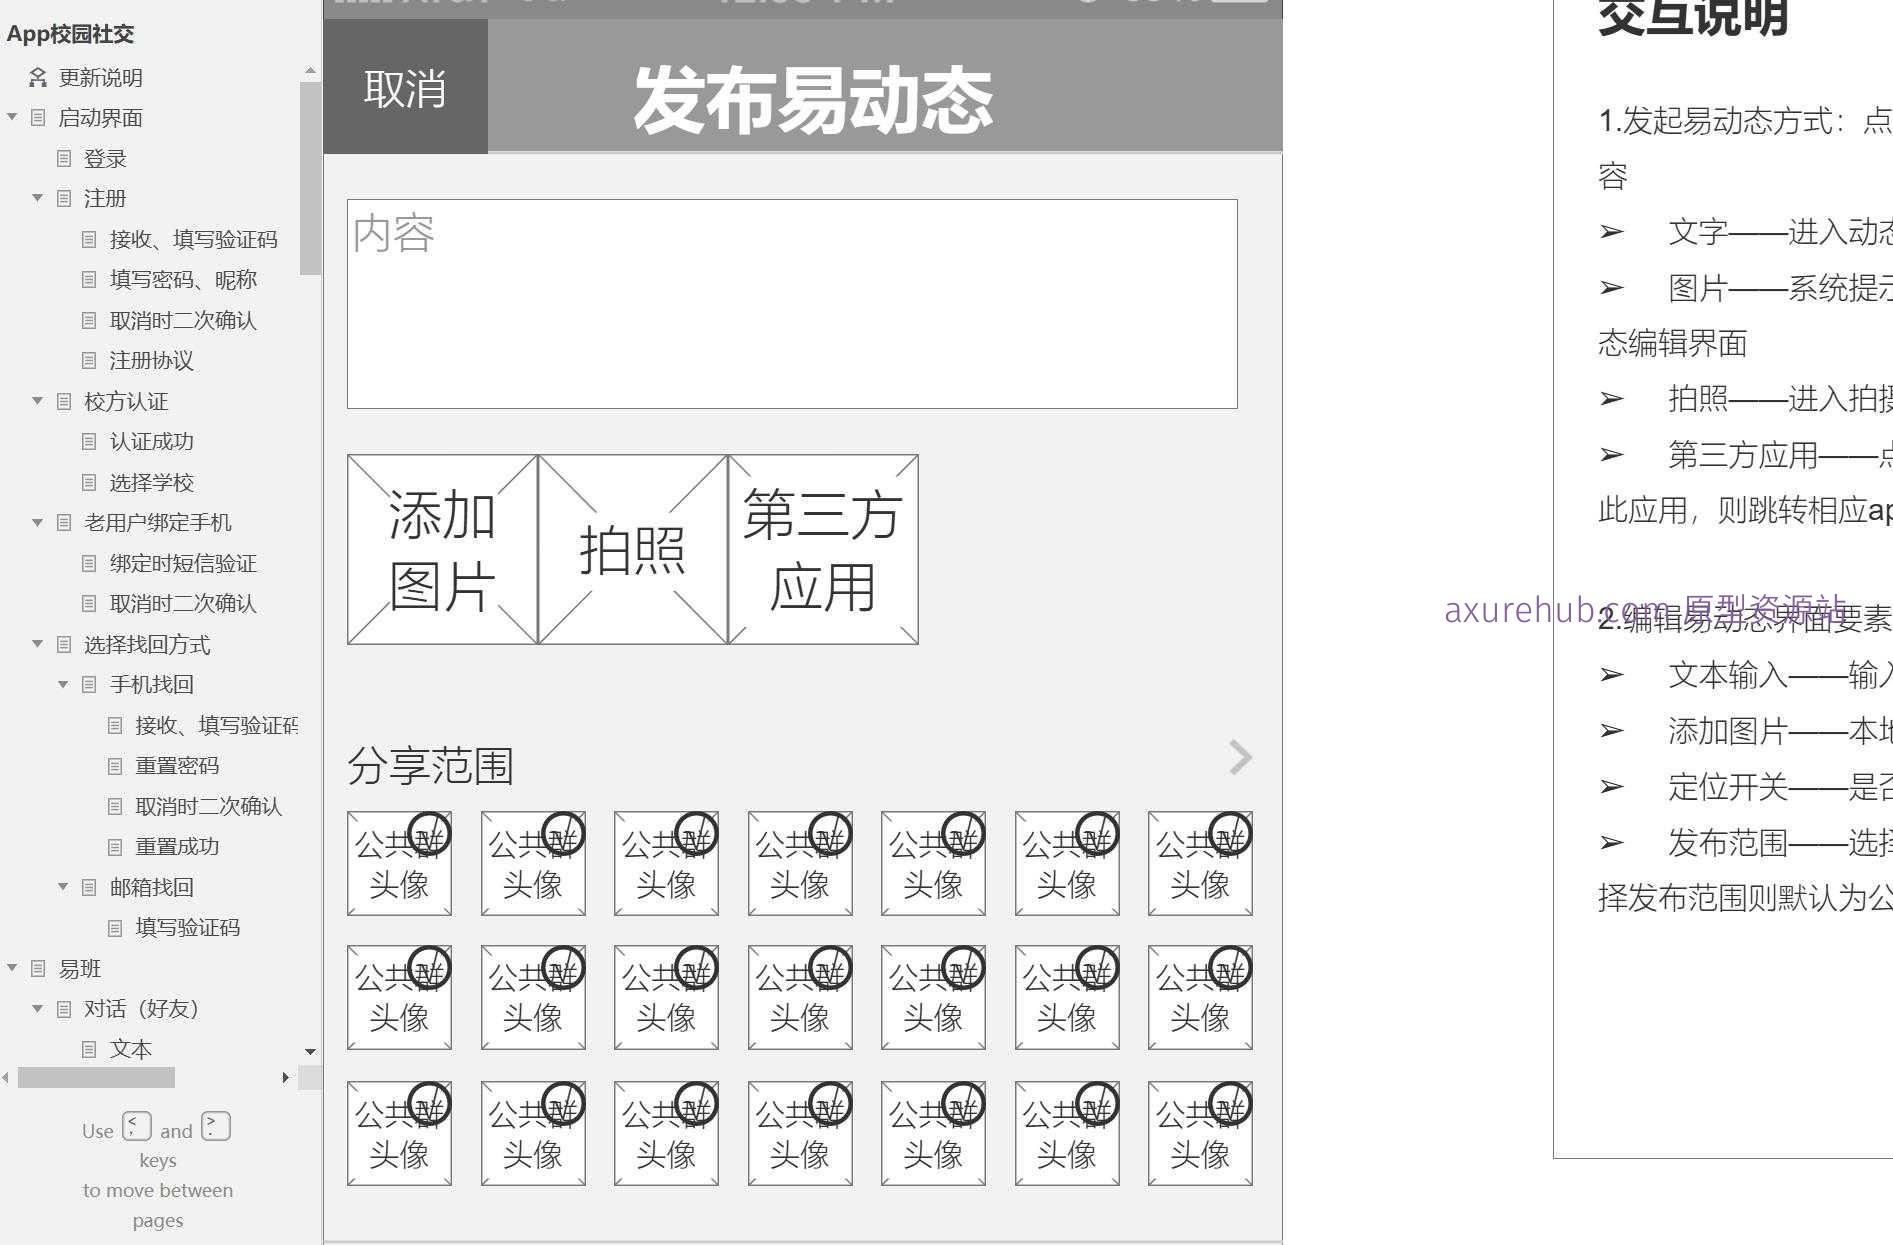This screenshot has height=1245, width=1893.
Task: Open the 分享范围 chevron arrow
Action: (1240, 758)
